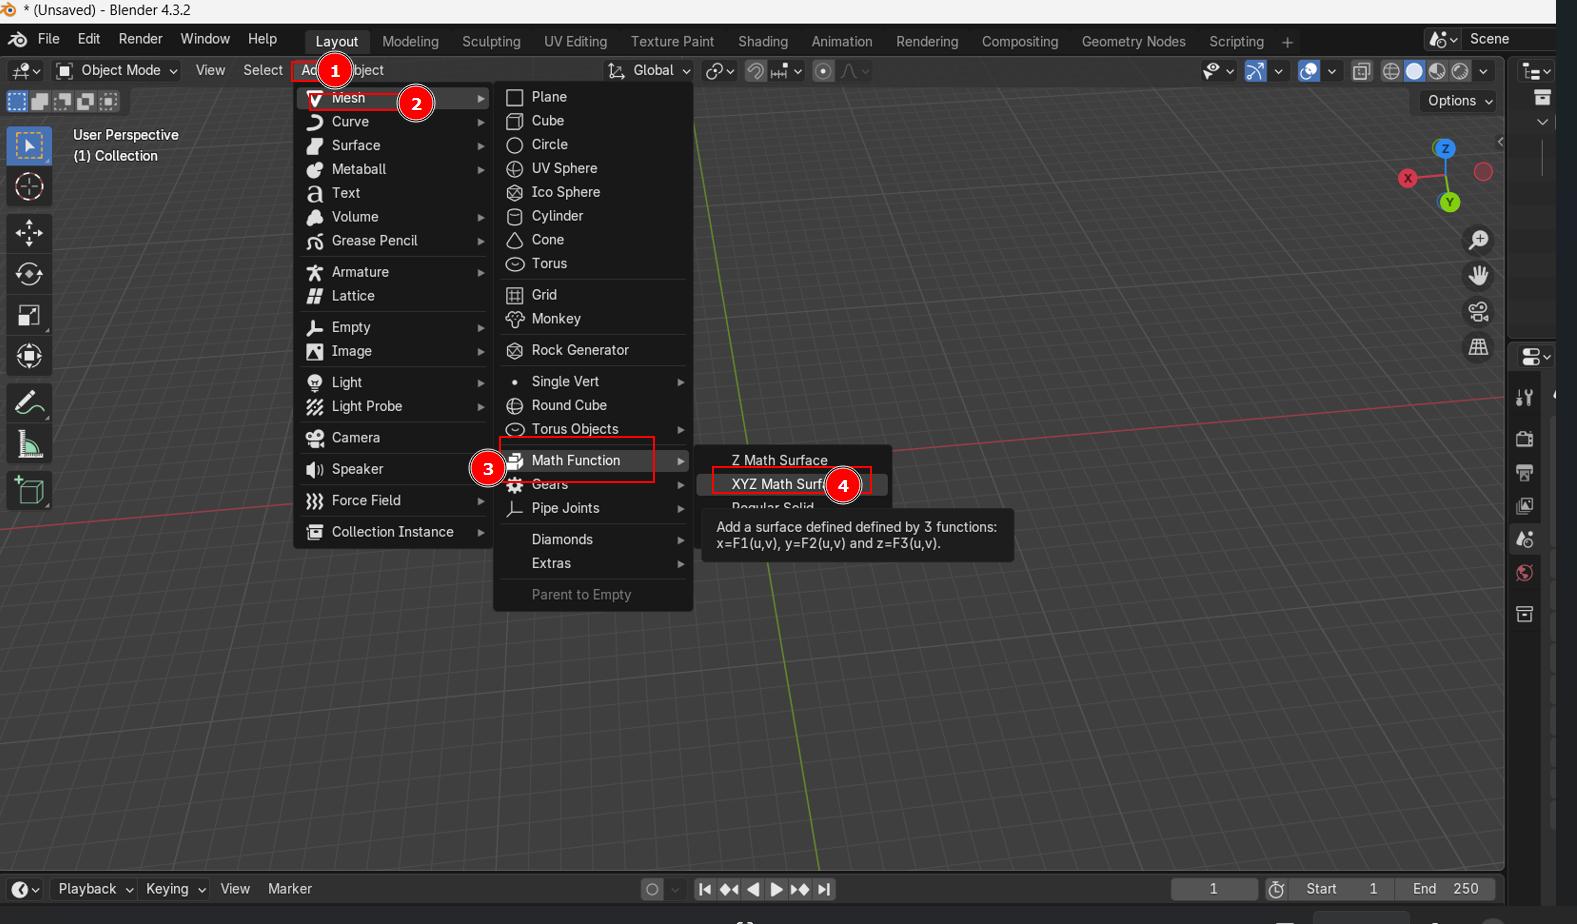Image resolution: width=1577 pixels, height=924 pixels.
Task: Switch to solid viewport shading
Action: [x=1414, y=71]
